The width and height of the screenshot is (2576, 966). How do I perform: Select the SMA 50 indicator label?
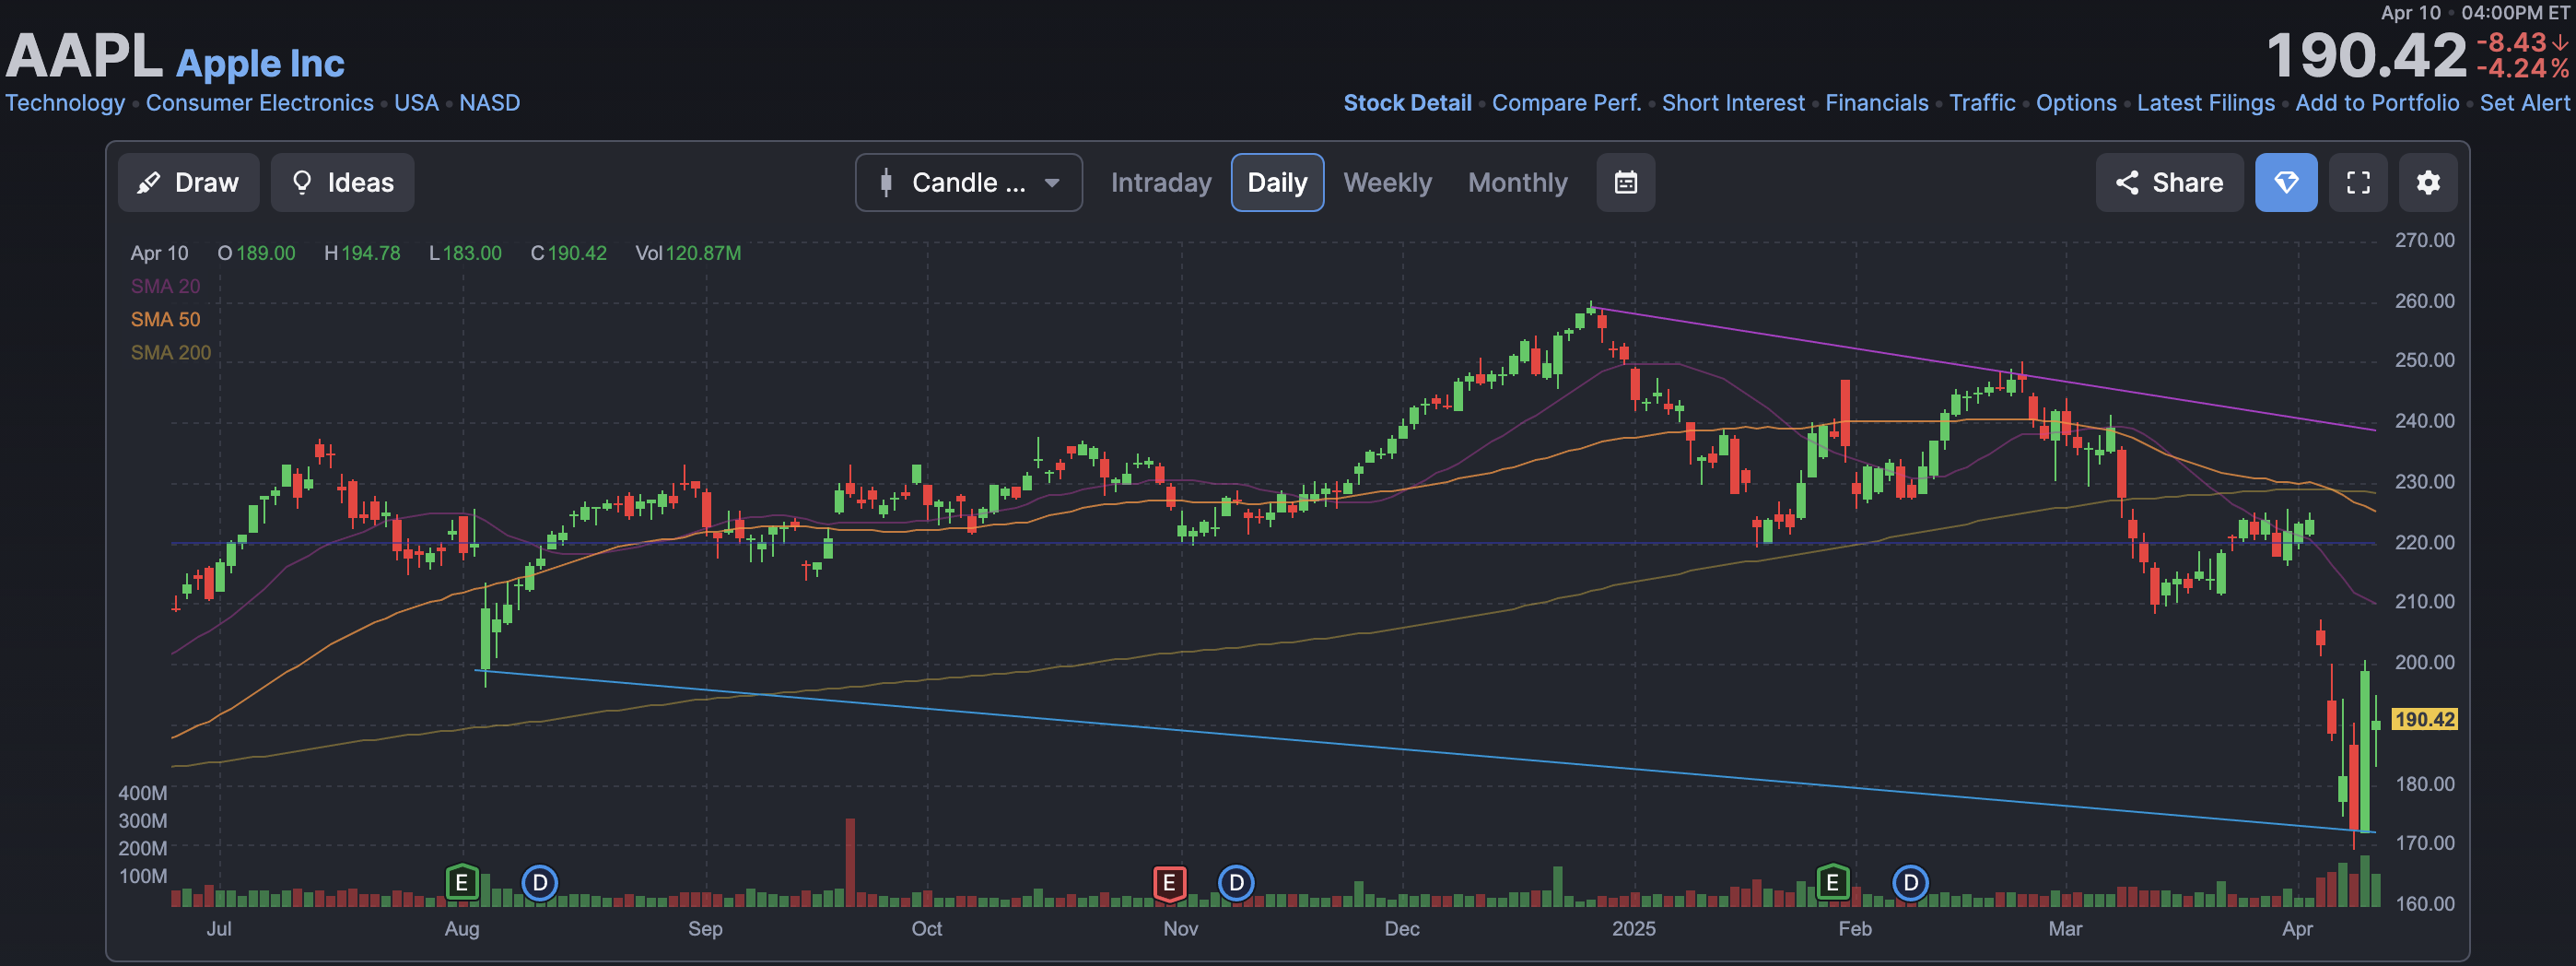[x=165, y=319]
